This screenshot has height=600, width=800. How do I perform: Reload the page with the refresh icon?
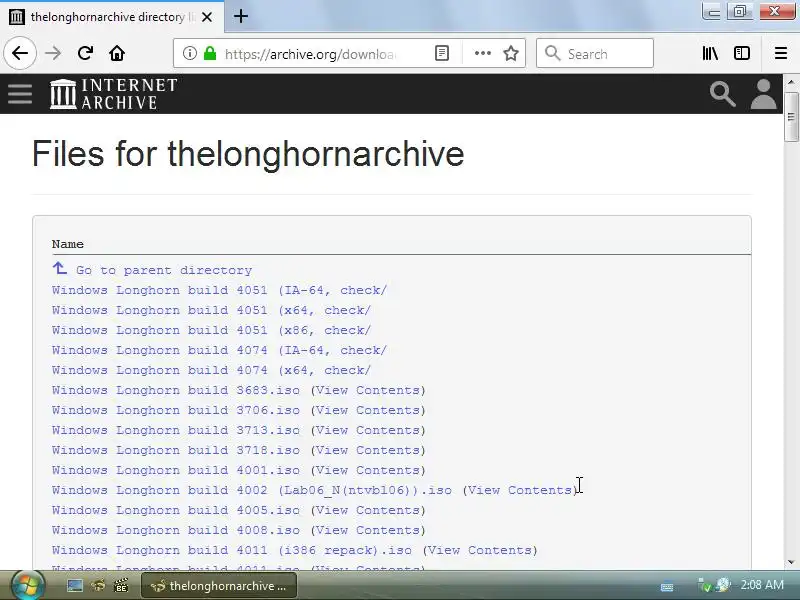85,53
